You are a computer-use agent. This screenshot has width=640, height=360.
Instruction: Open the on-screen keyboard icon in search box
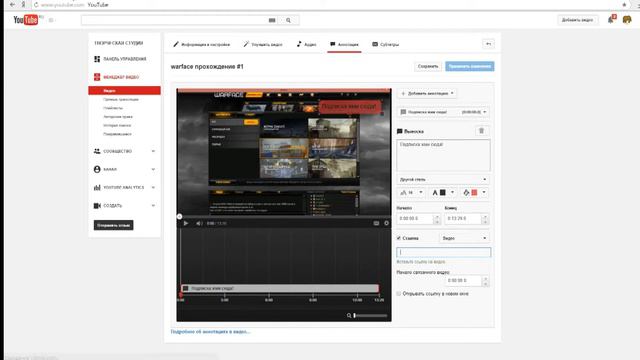(x=272, y=20)
